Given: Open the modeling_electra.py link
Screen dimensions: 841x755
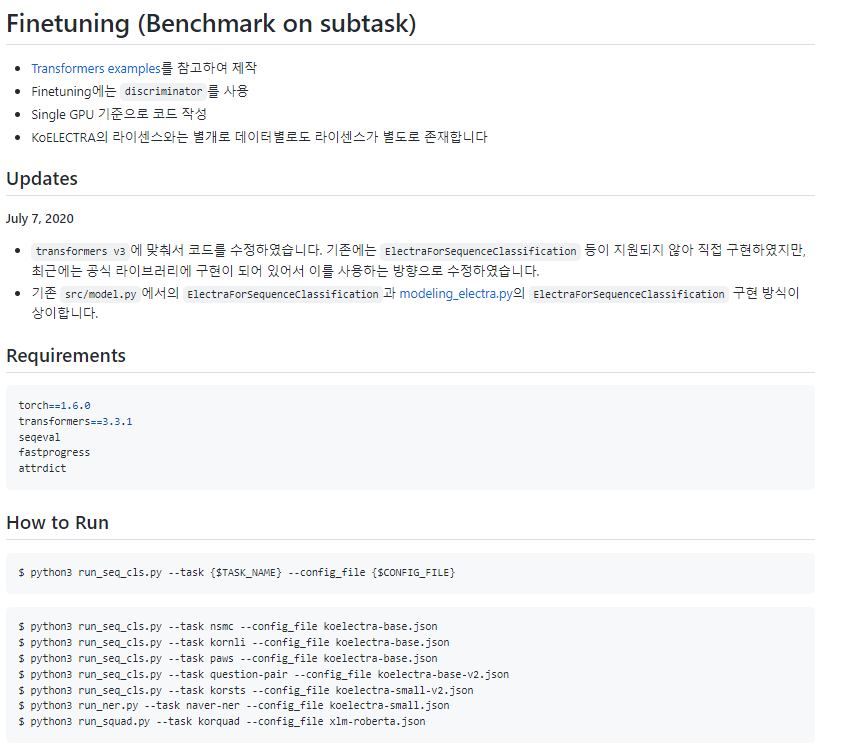Looking at the screenshot, I should point(456,294).
